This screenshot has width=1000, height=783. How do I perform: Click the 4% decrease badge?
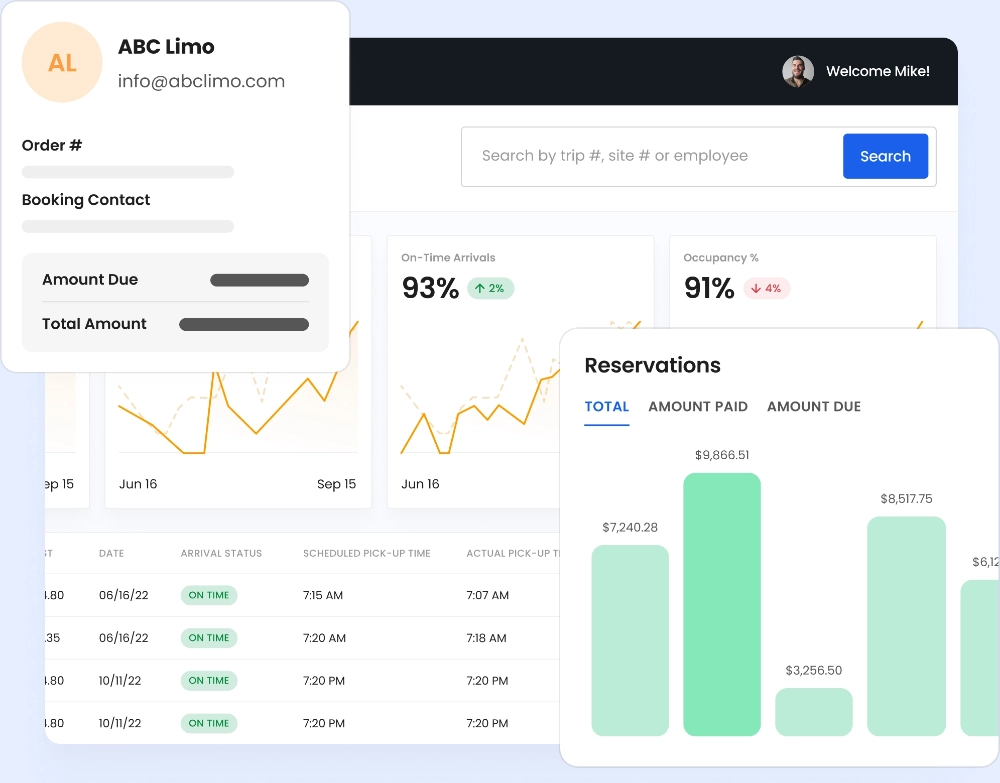click(x=767, y=288)
